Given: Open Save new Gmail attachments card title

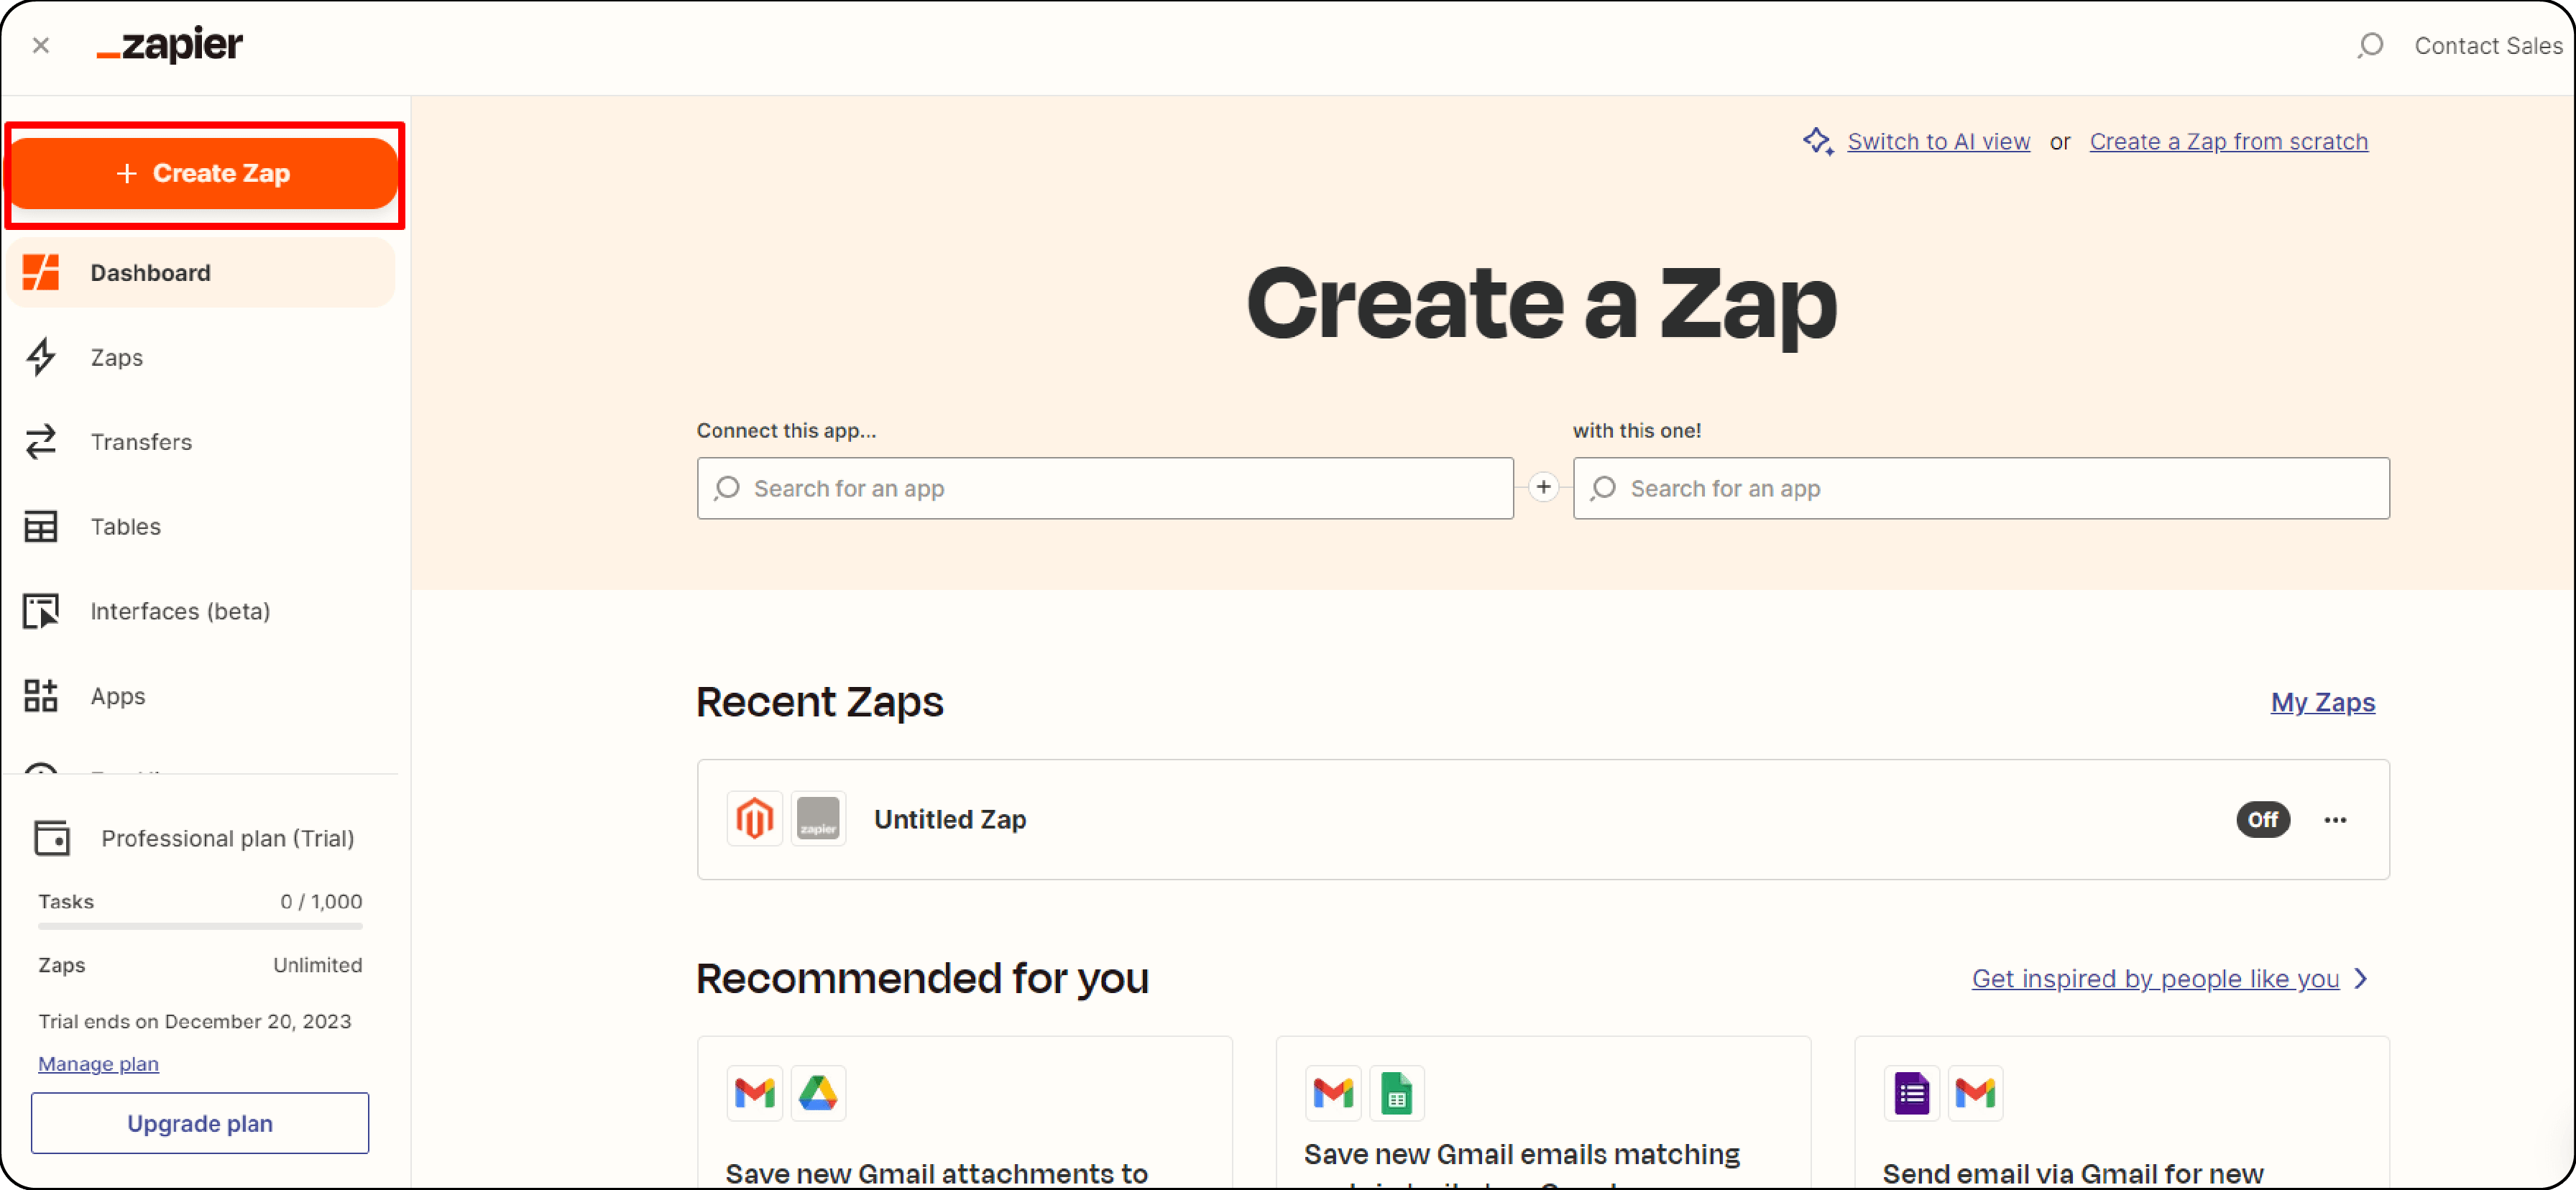Looking at the screenshot, I should click(x=936, y=1173).
